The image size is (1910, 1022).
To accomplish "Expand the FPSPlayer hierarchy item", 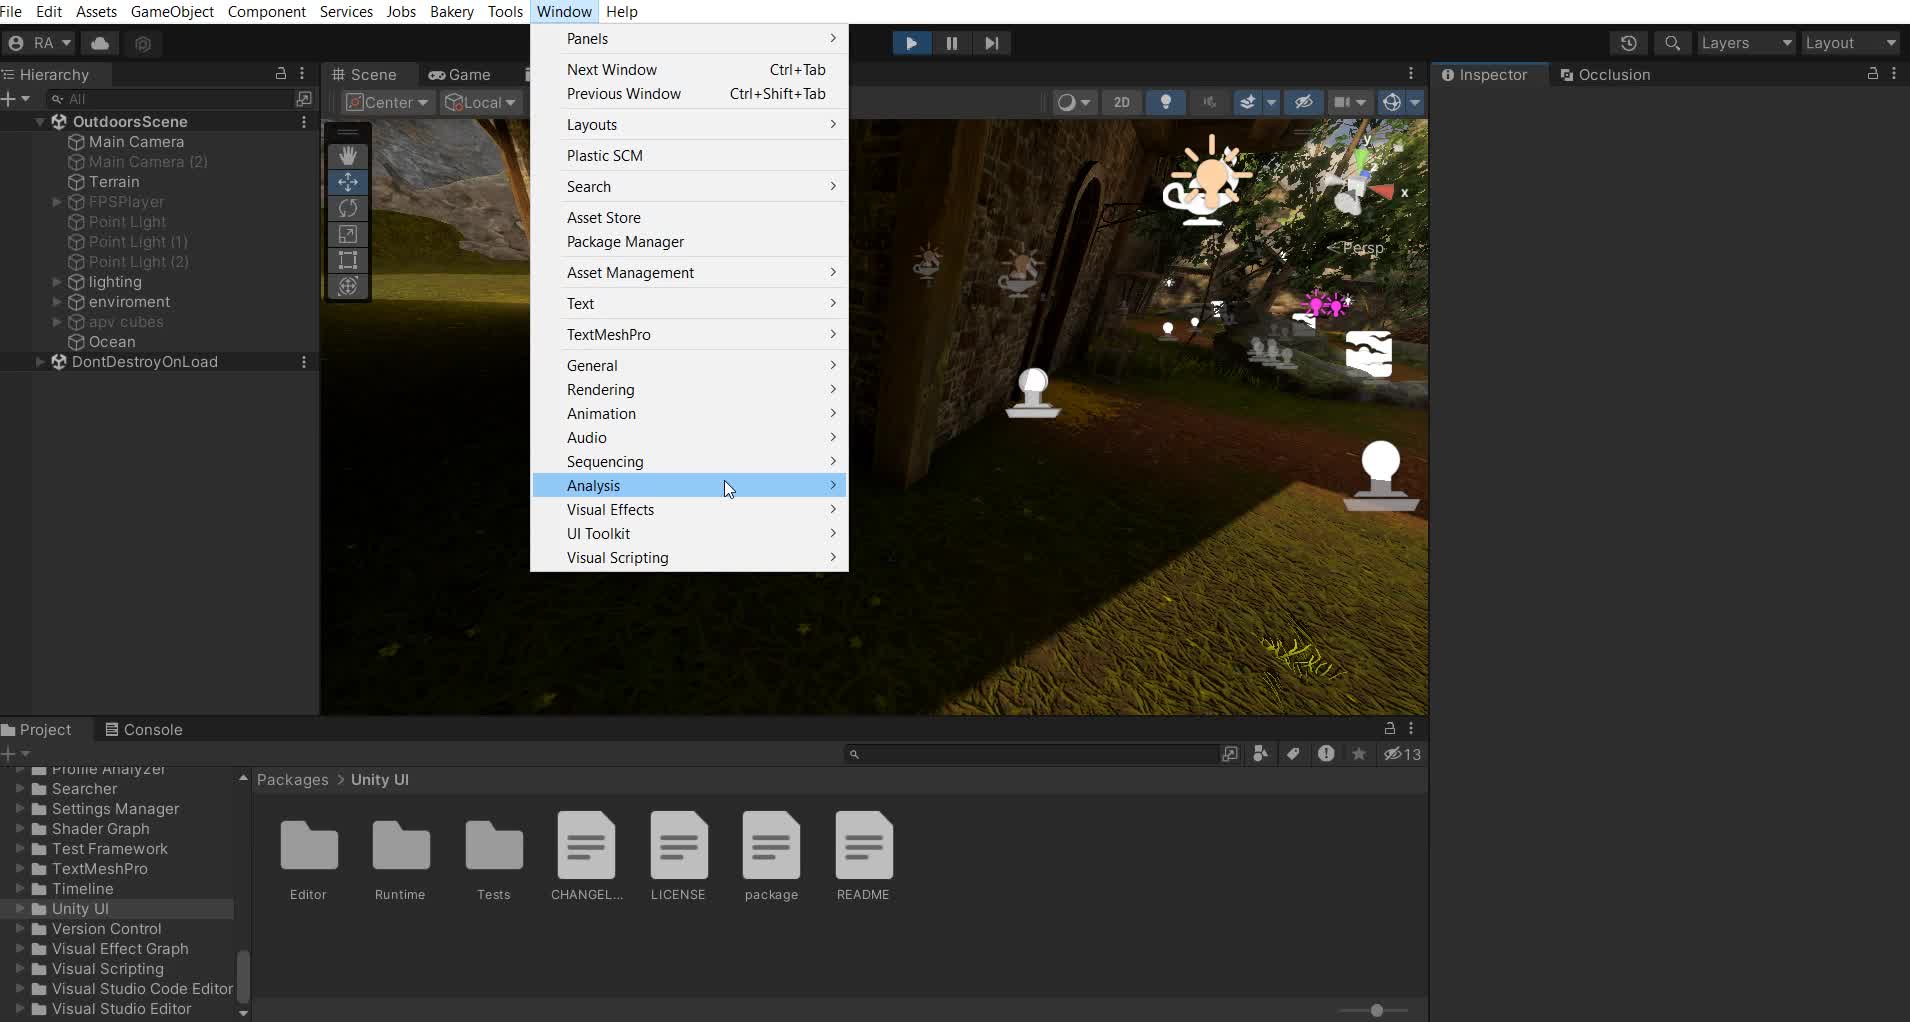I will pos(57,202).
